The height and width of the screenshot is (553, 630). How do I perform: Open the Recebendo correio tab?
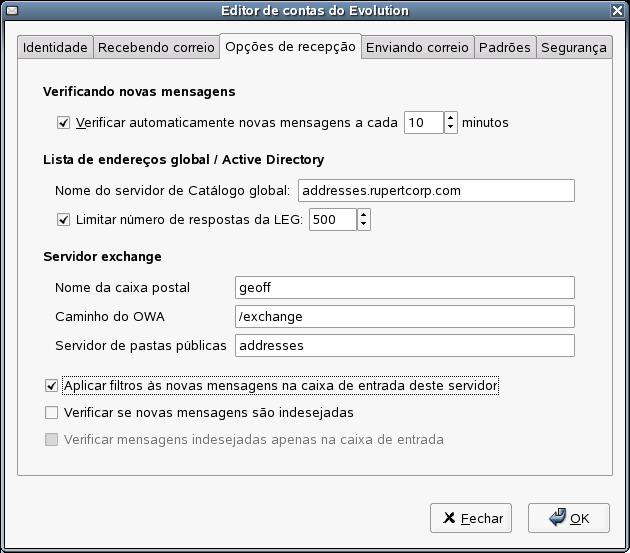click(x=156, y=47)
